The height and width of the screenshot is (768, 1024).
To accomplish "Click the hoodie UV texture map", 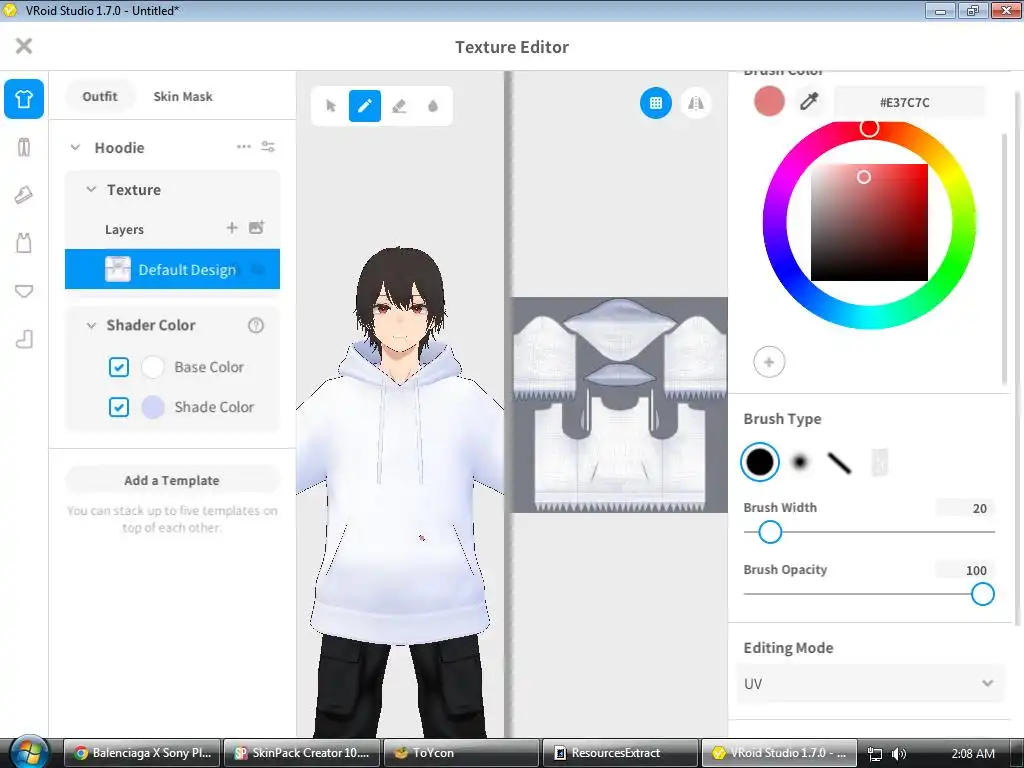I will (619, 405).
